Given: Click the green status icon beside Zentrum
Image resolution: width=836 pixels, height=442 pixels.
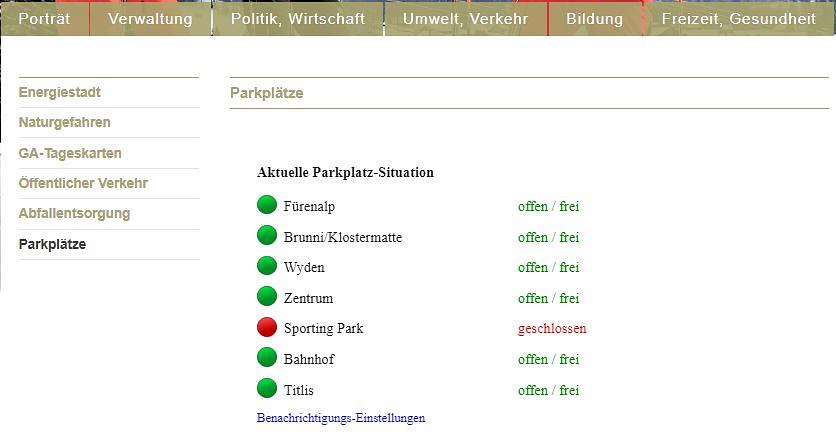Looking at the screenshot, I should coord(267,297).
